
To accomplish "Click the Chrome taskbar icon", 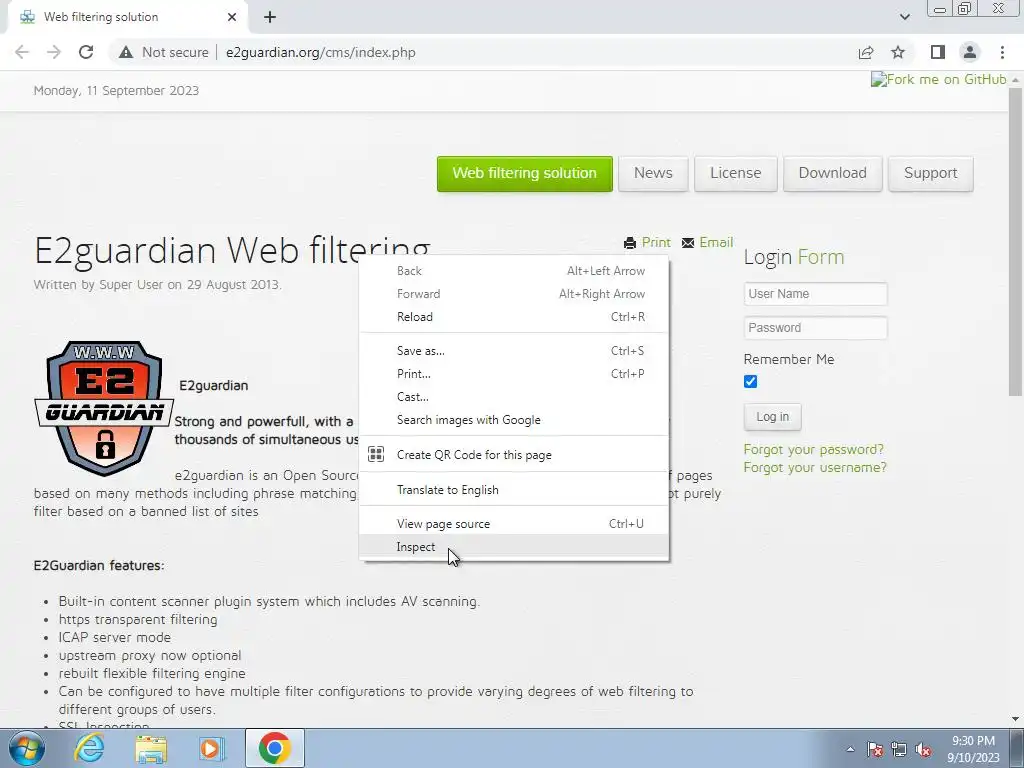I will pyautogui.click(x=275, y=748).
